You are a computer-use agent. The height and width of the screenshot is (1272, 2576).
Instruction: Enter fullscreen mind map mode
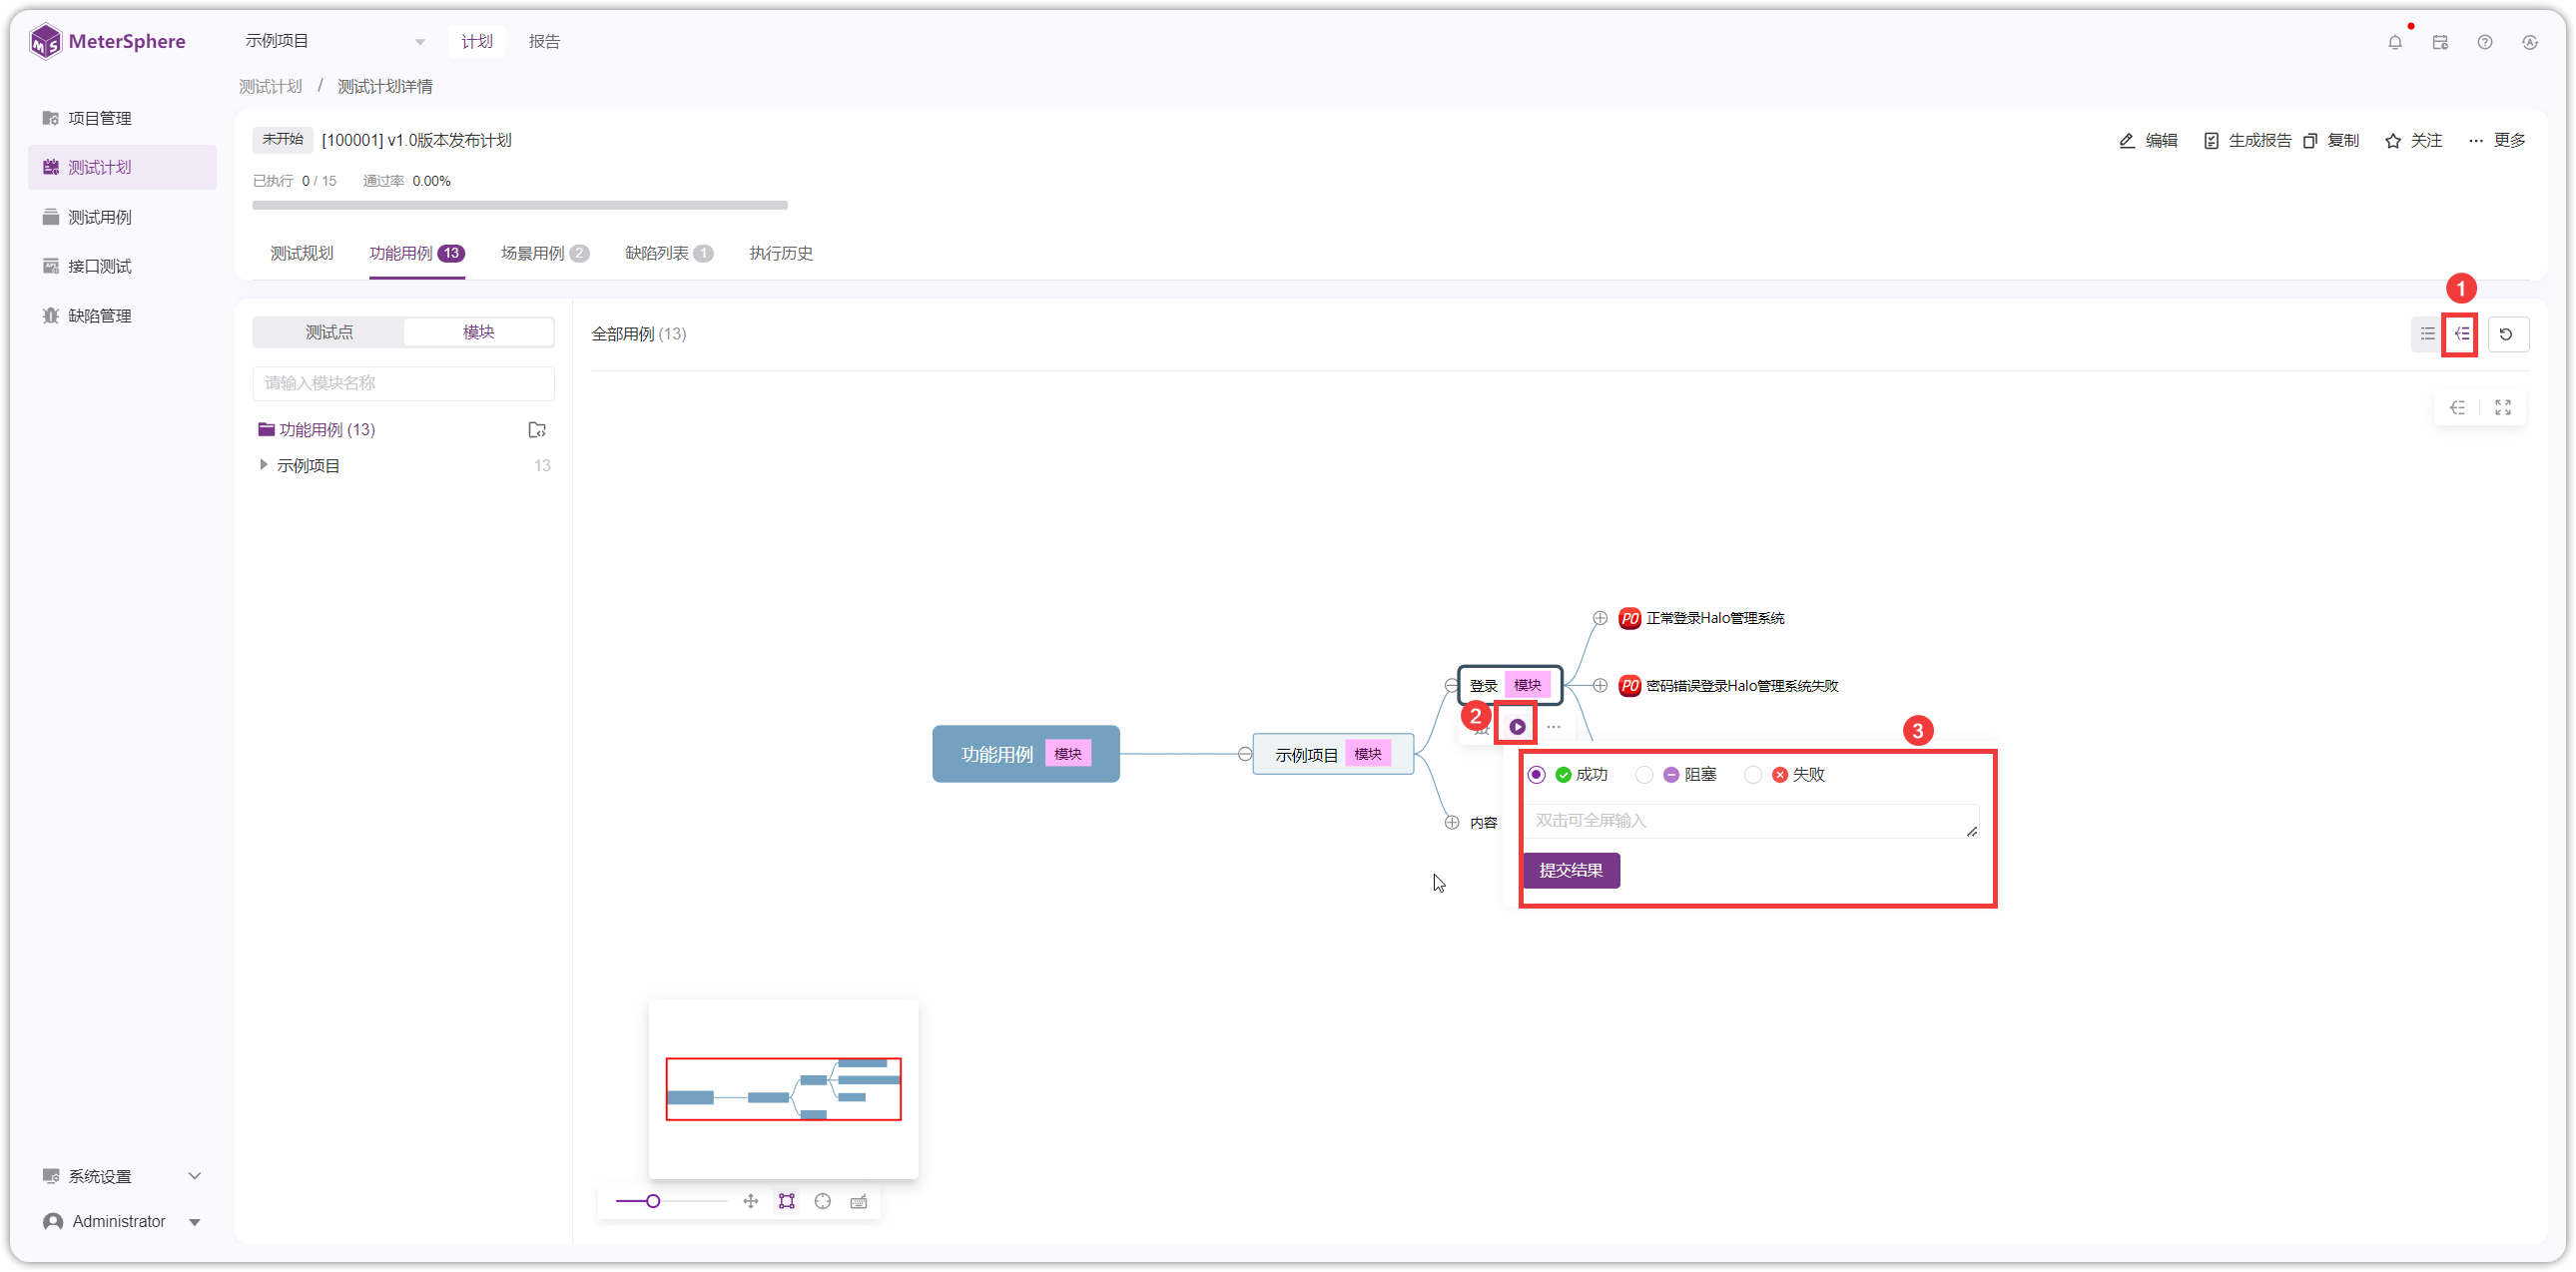(2502, 407)
